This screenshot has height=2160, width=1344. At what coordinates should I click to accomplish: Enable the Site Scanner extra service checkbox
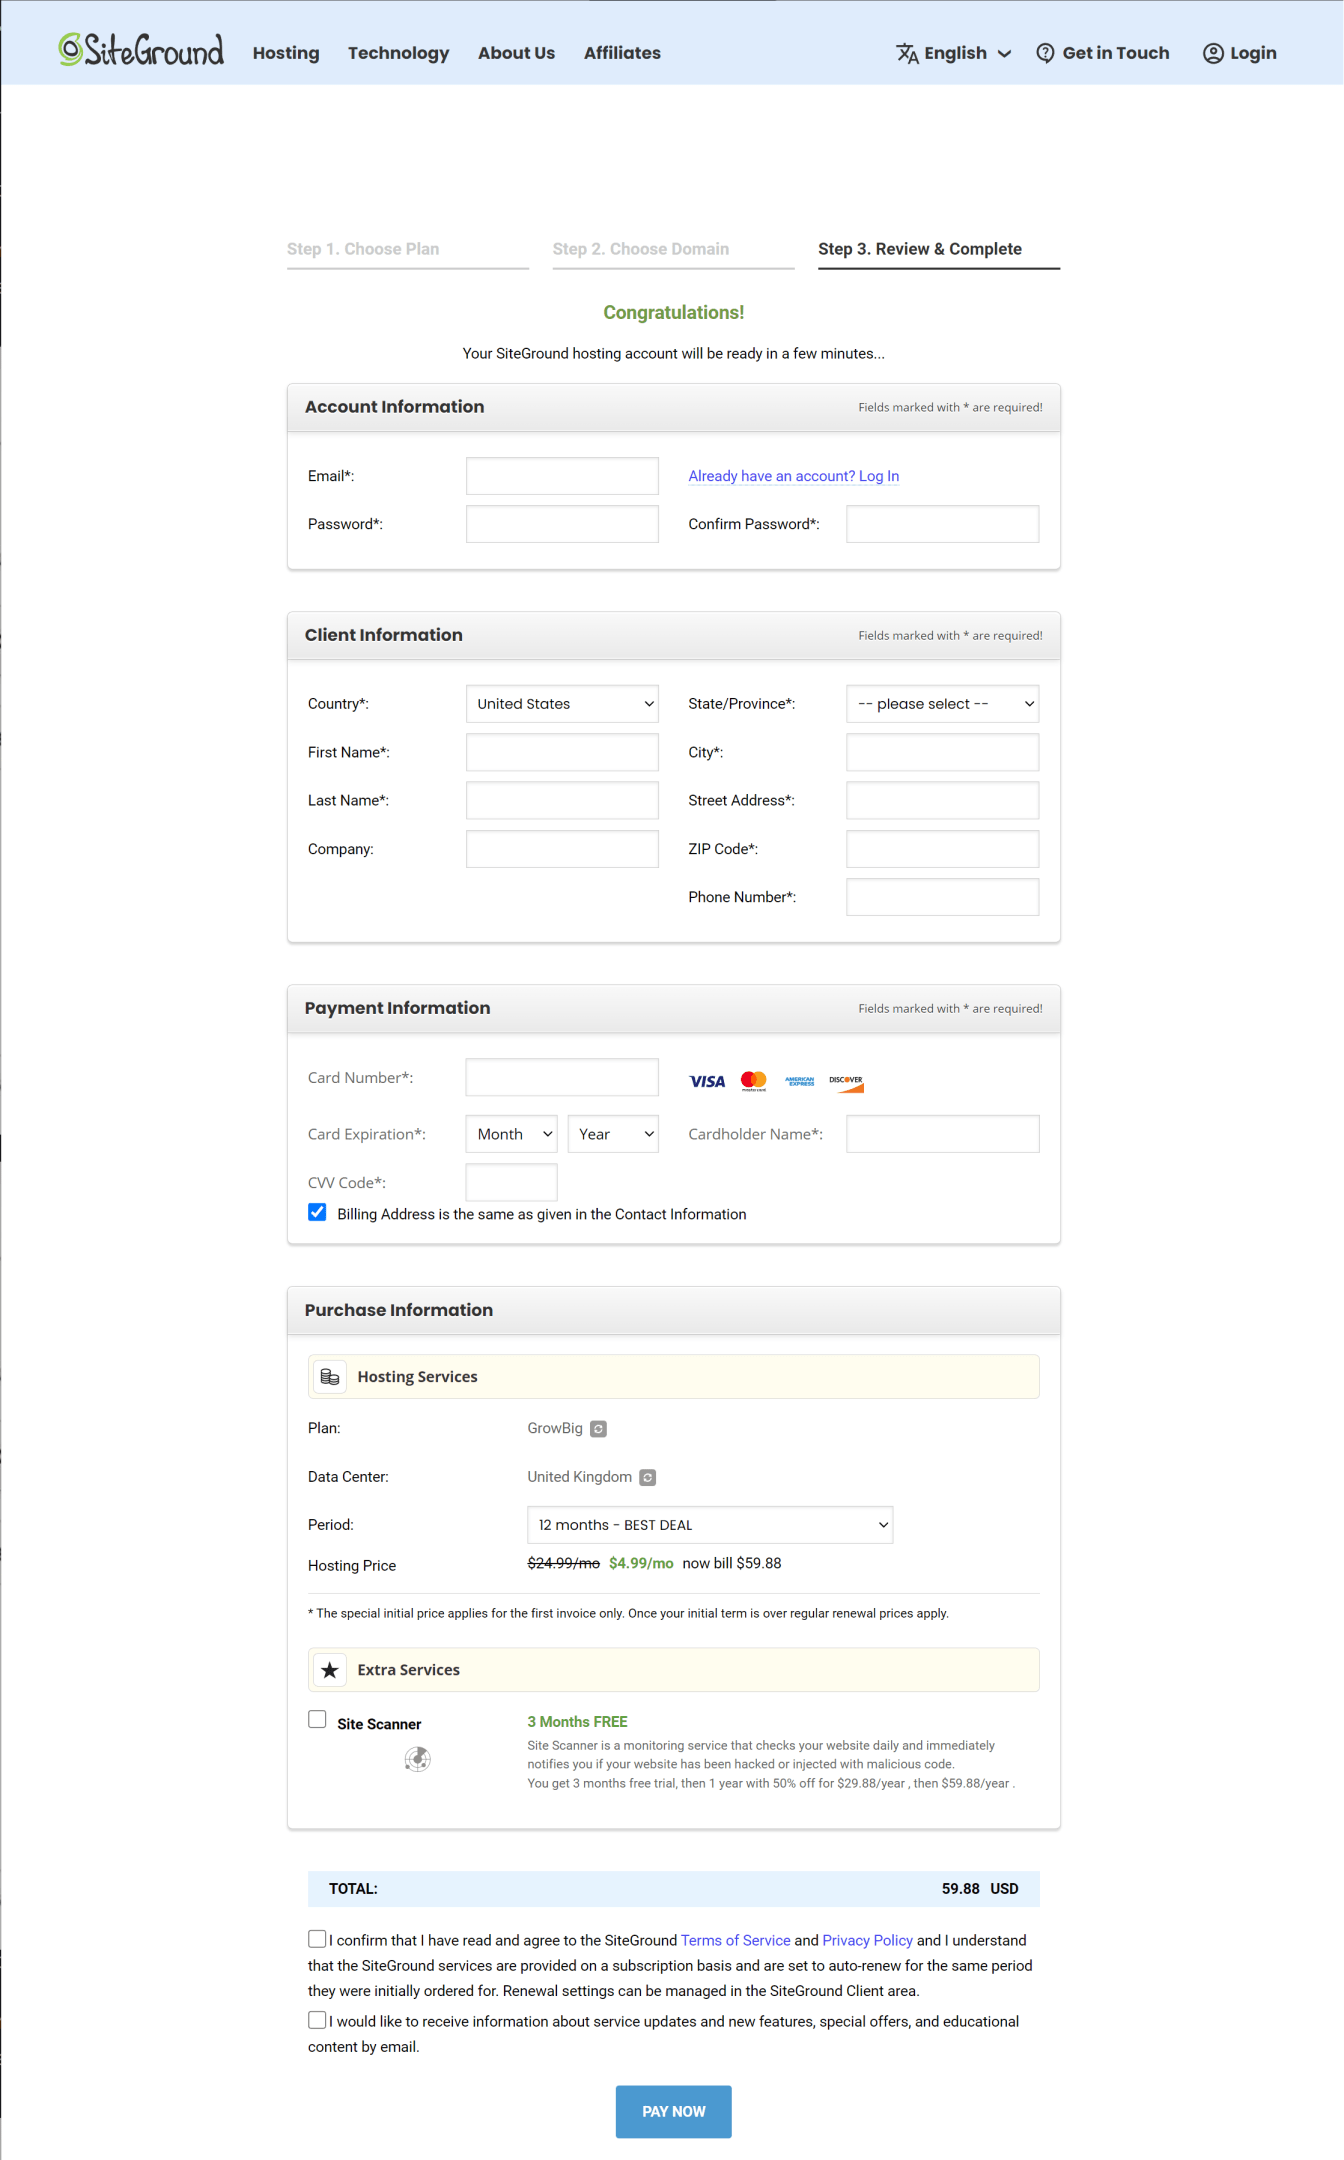click(x=317, y=1719)
